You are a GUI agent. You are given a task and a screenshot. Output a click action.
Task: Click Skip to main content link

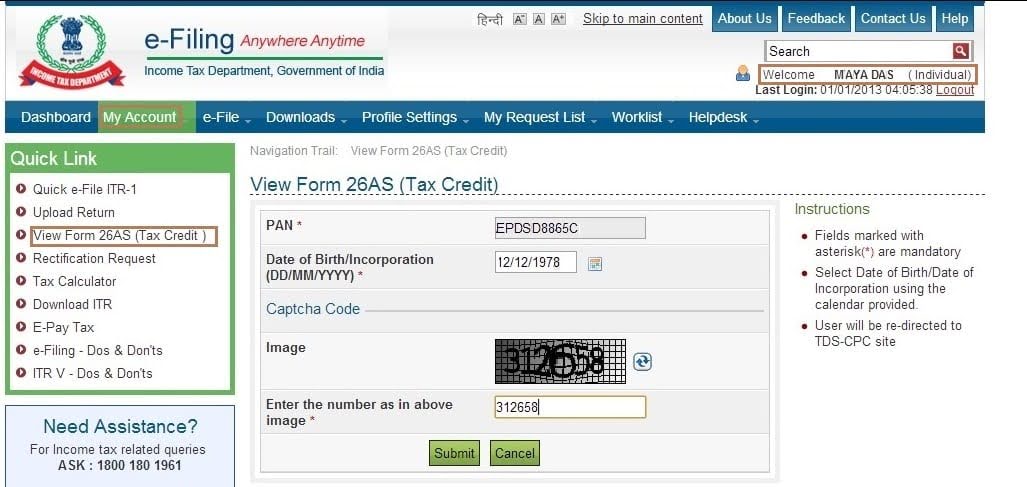tap(643, 18)
